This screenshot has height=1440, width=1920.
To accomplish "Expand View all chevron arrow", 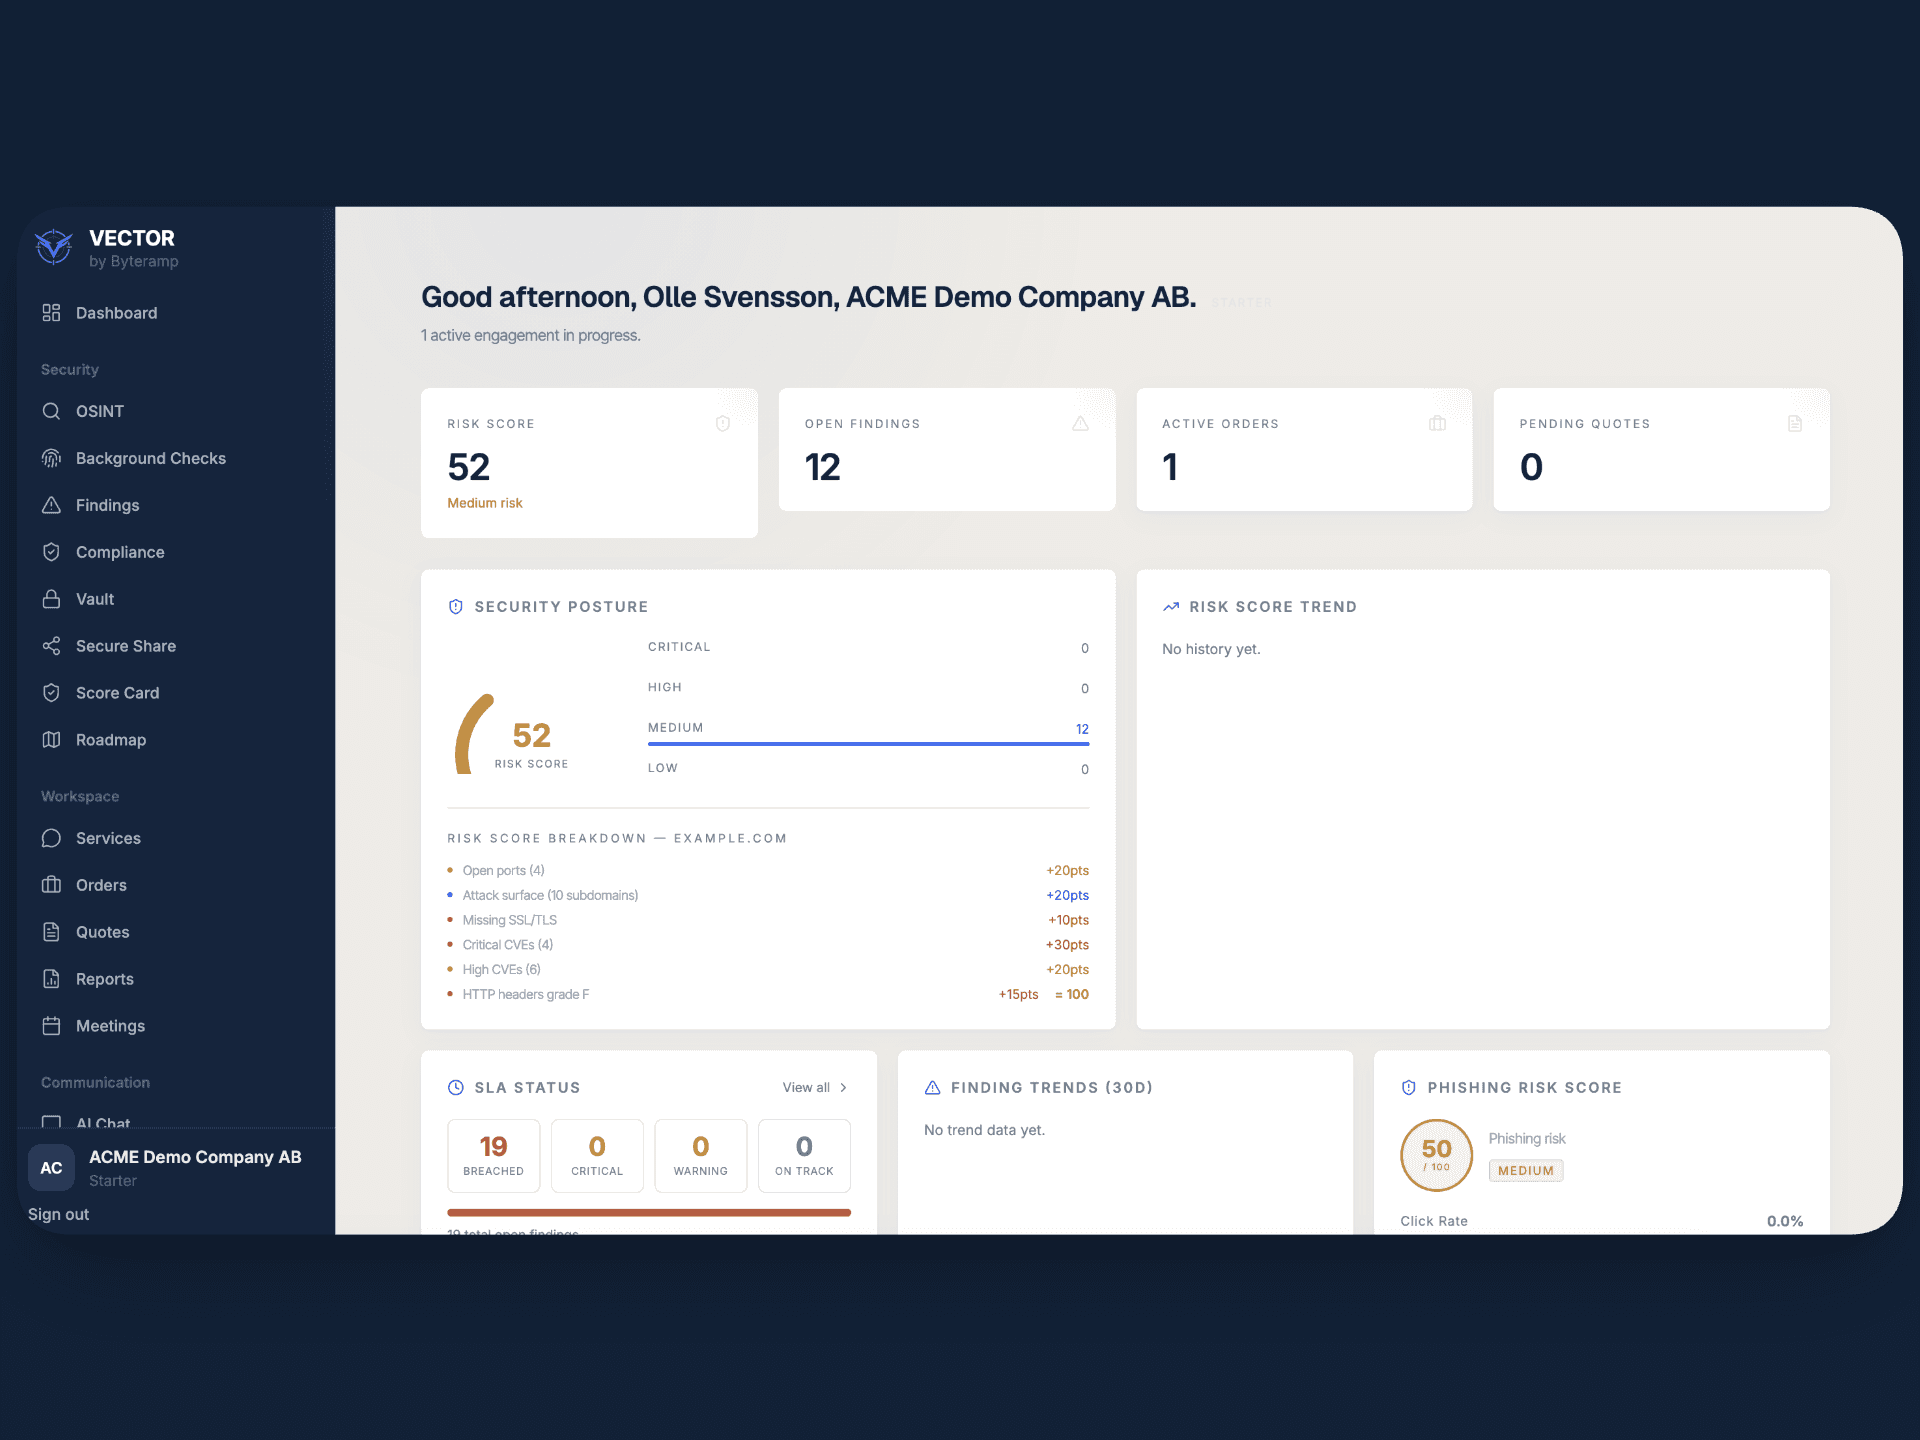I will [x=843, y=1088].
